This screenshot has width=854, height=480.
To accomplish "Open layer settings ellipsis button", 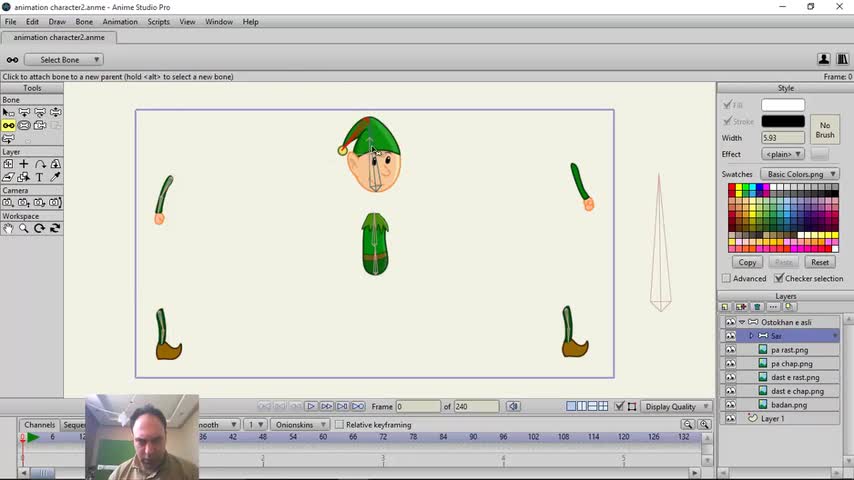I will coord(773,307).
